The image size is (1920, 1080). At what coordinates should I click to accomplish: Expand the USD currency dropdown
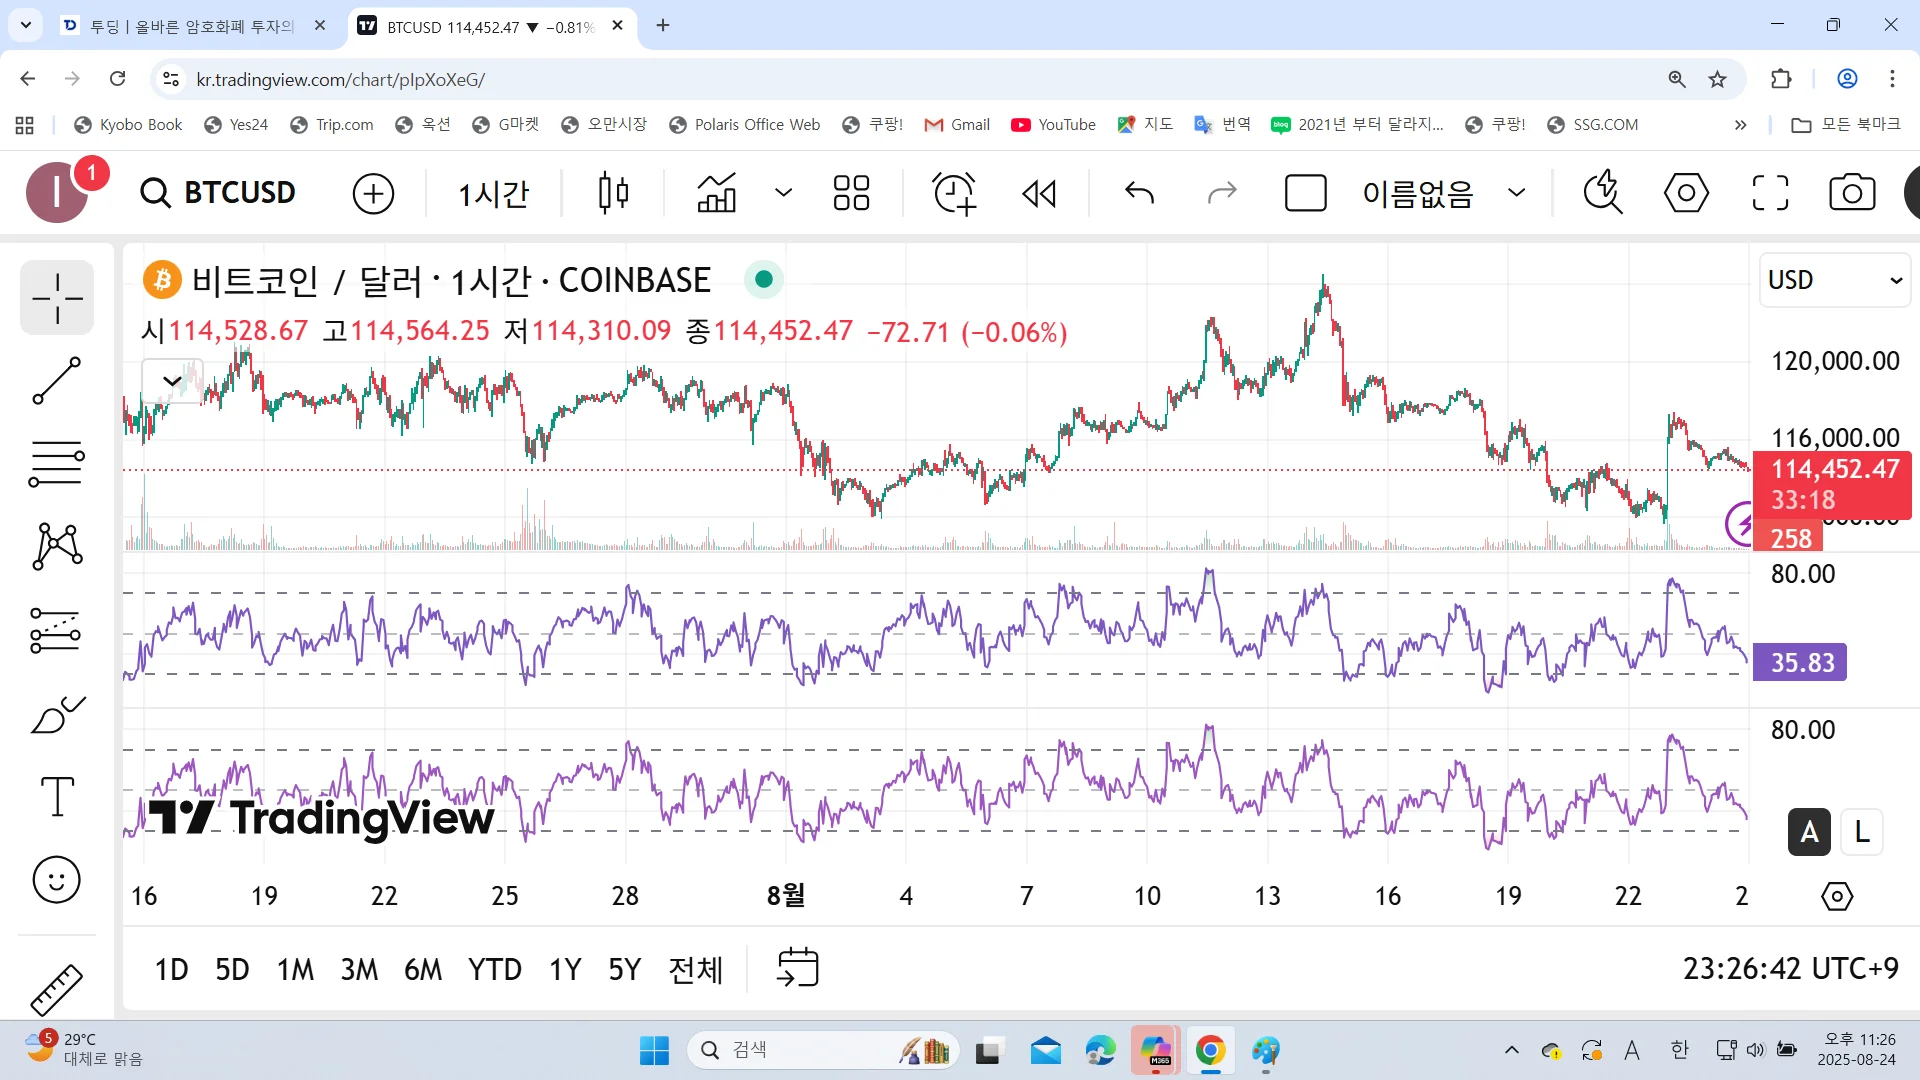coord(1834,280)
